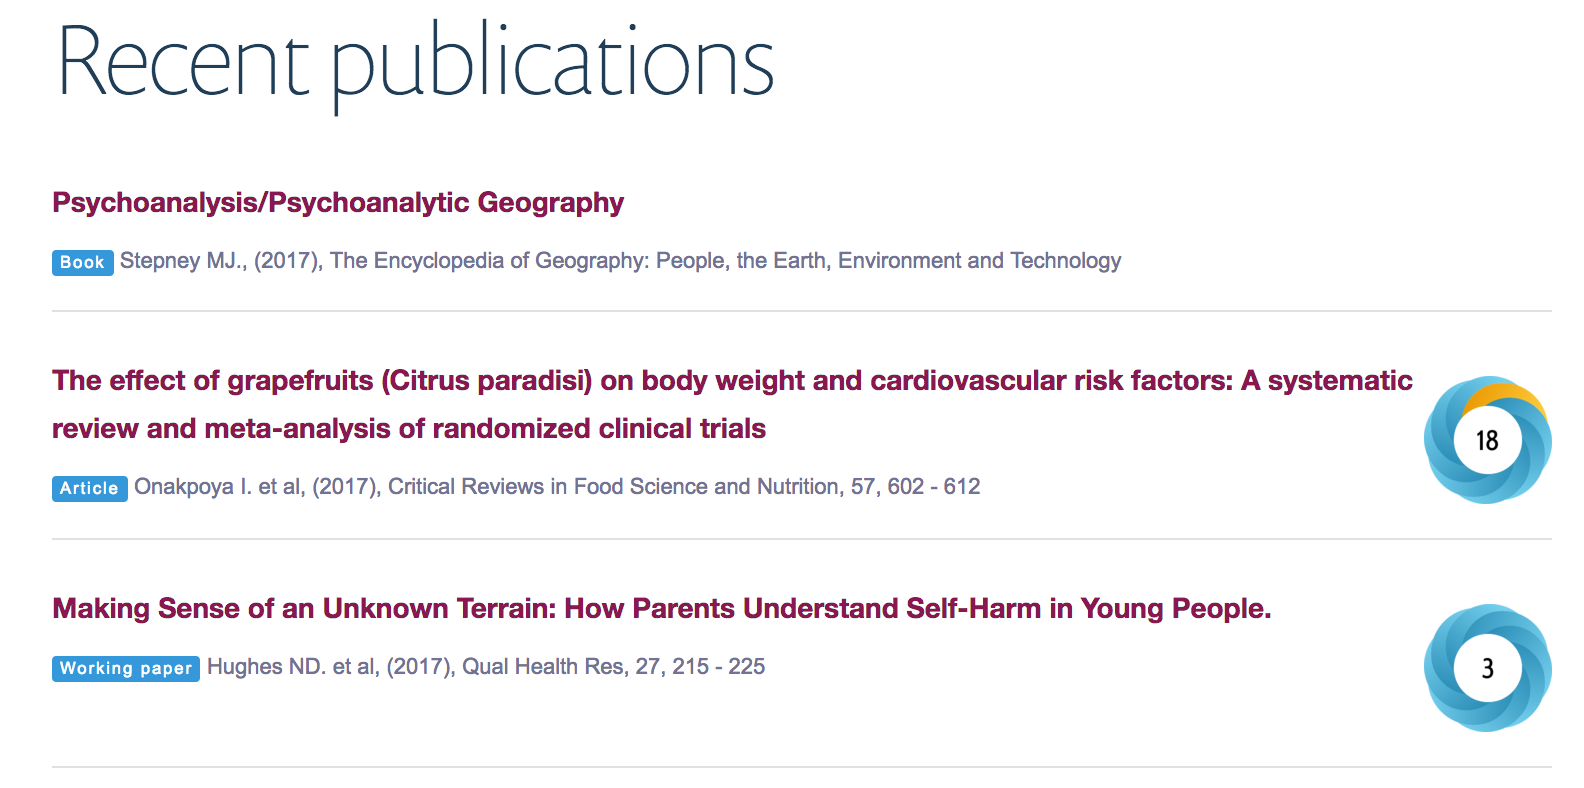The height and width of the screenshot is (788, 1584).
Task: Open Making Sense of an Unknown Terrain
Action: click(x=661, y=609)
